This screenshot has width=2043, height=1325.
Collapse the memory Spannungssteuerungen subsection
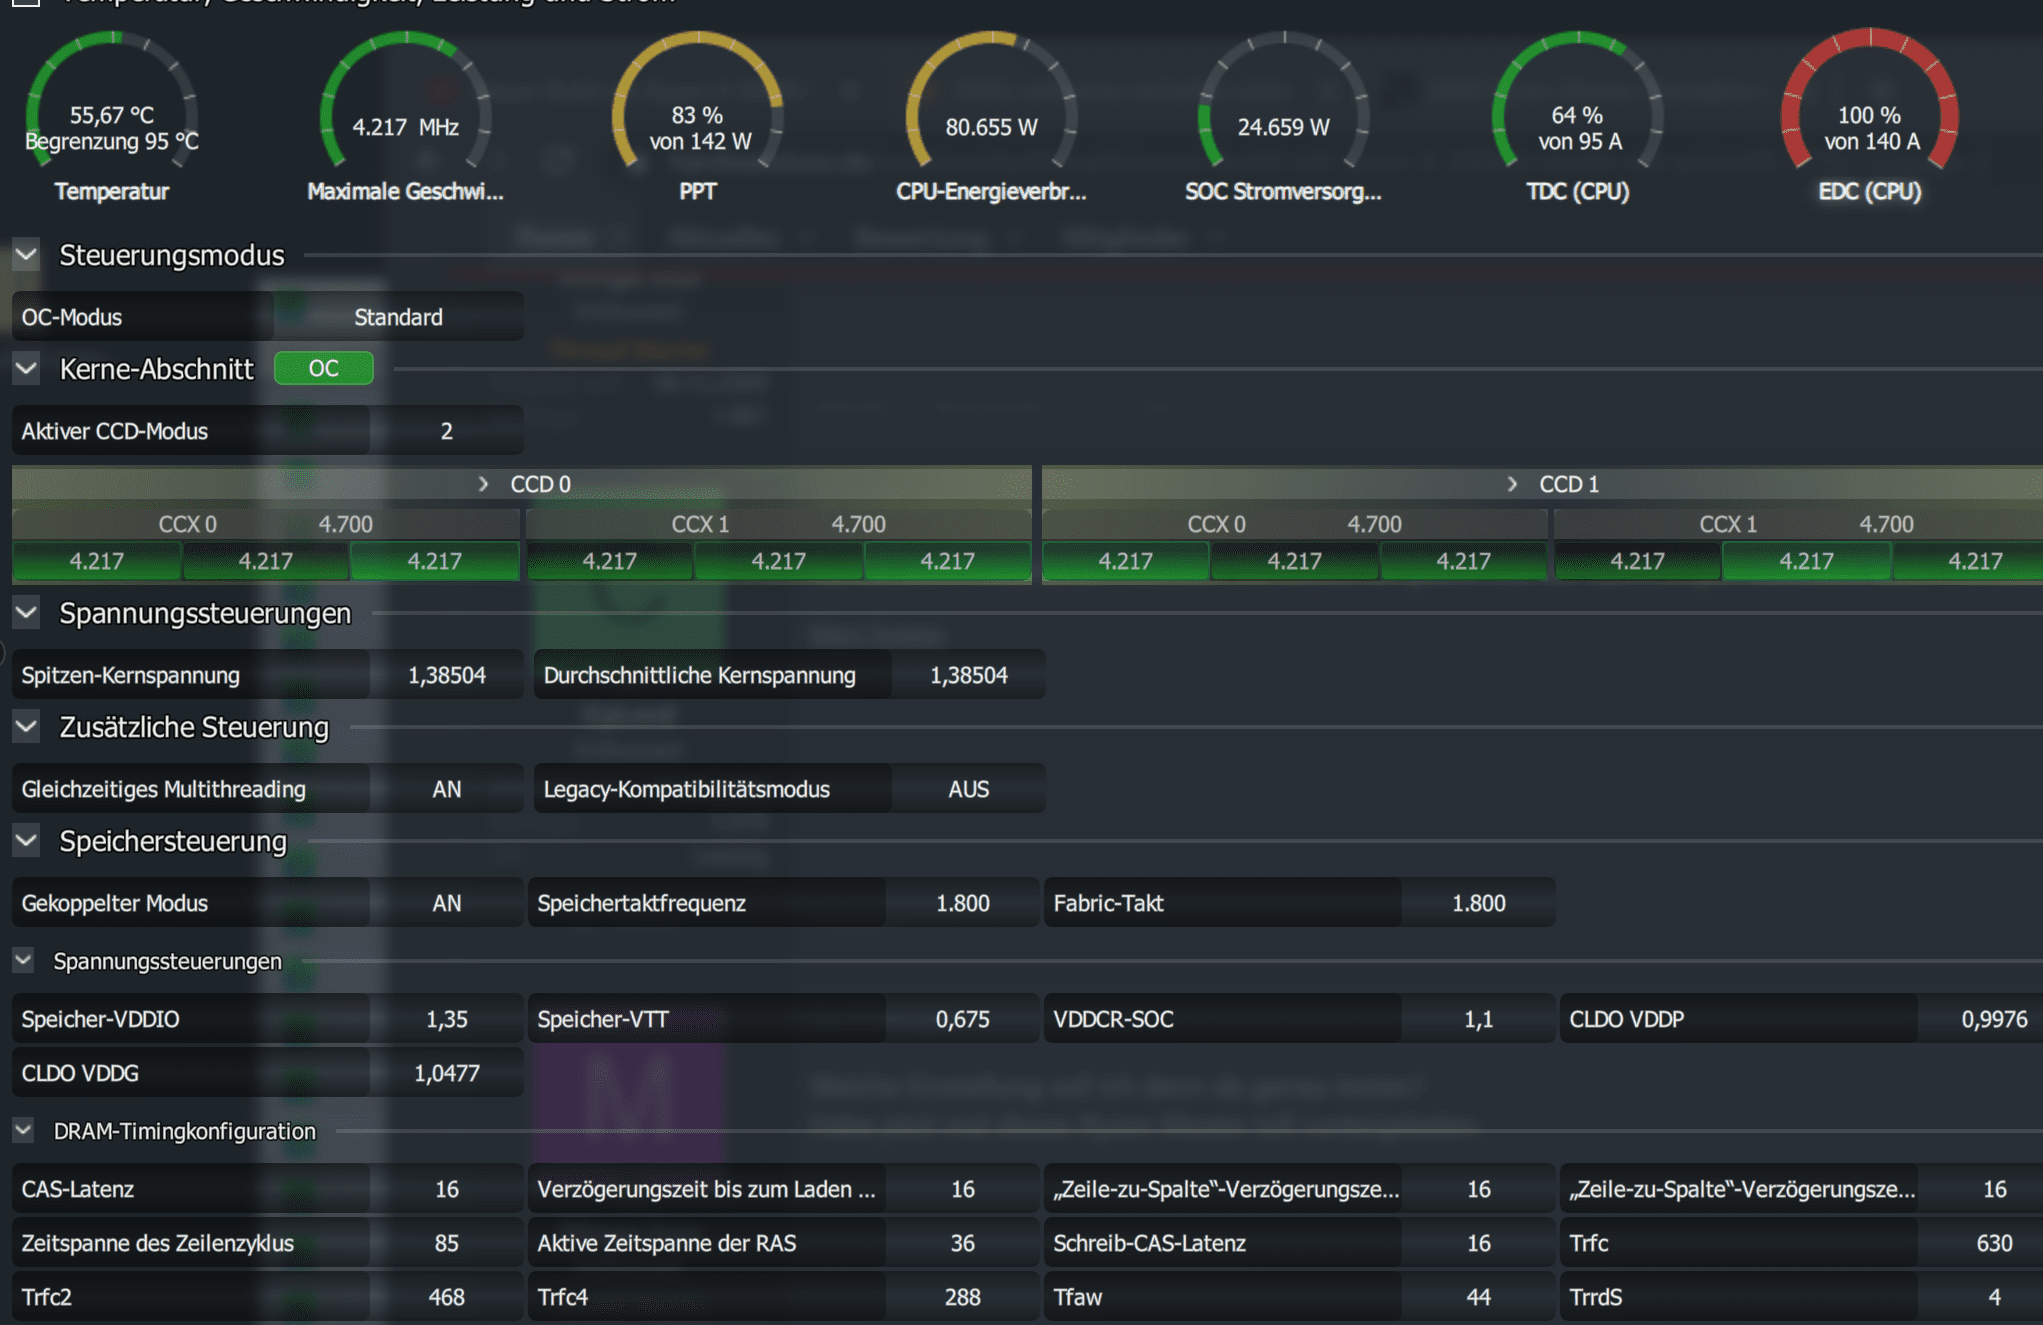coord(24,961)
